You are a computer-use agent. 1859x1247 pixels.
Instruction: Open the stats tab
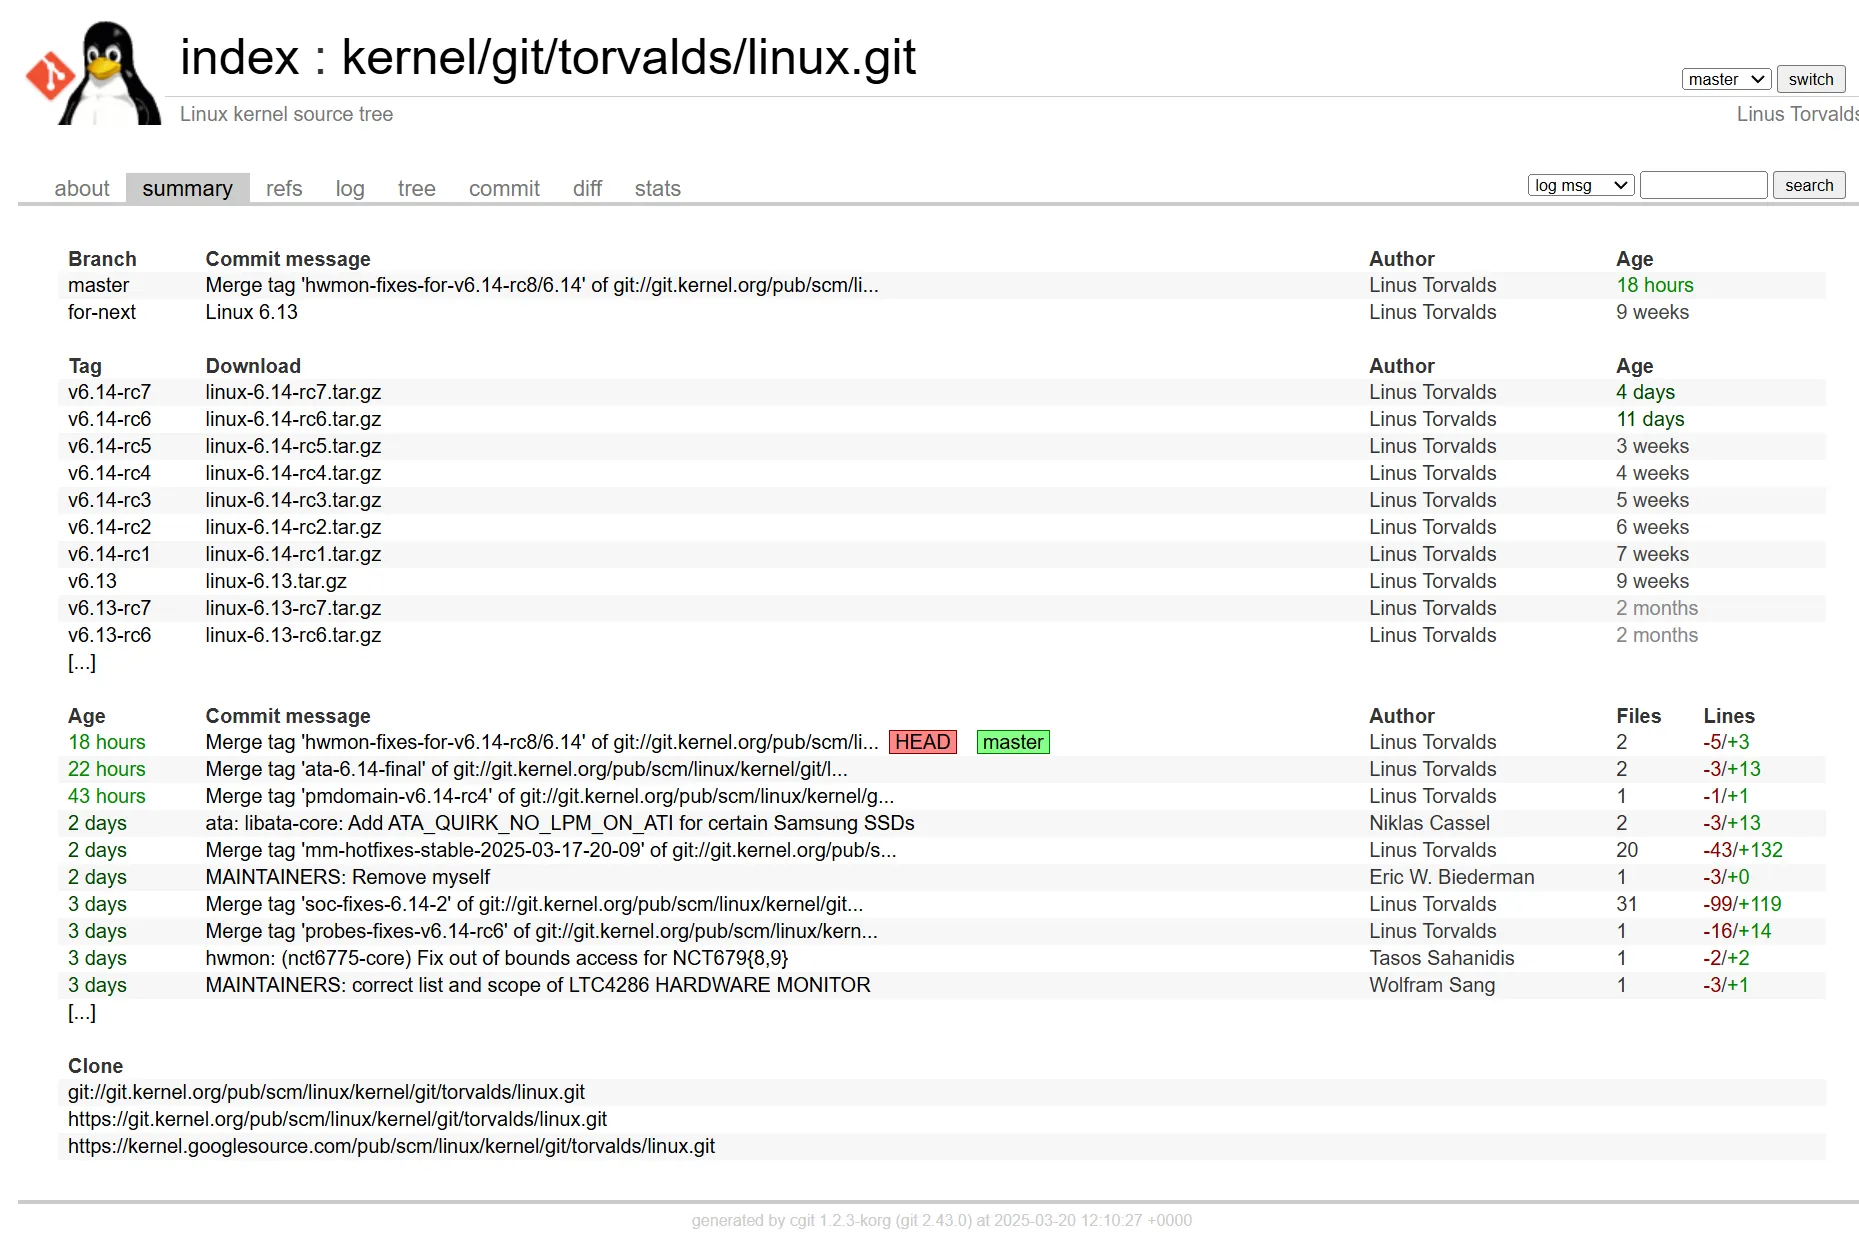[x=657, y=188]
